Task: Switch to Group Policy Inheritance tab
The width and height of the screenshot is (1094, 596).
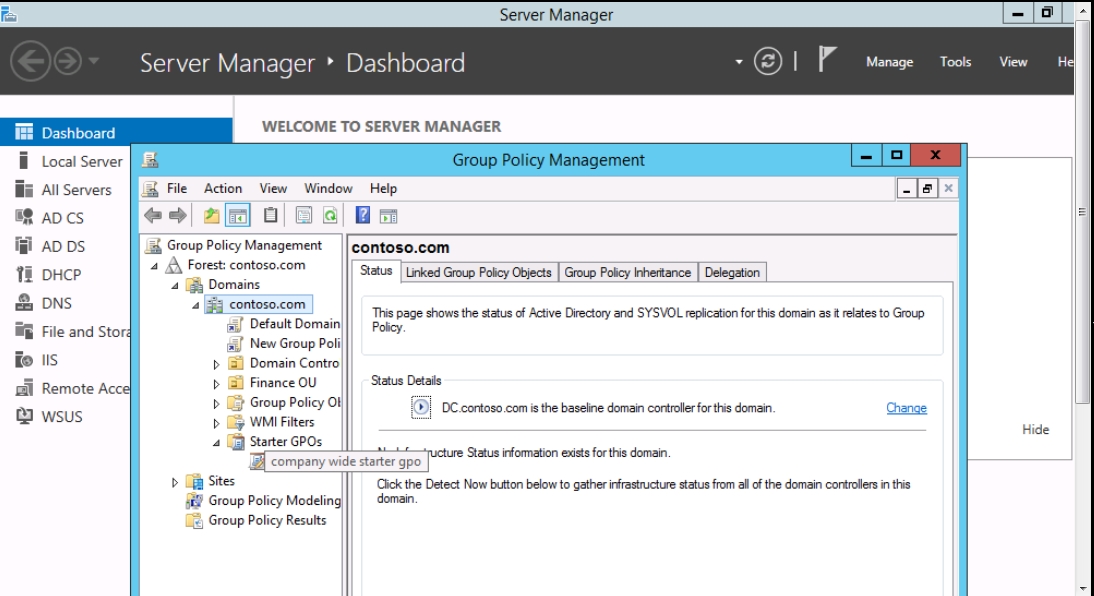Action: (627, 272)
